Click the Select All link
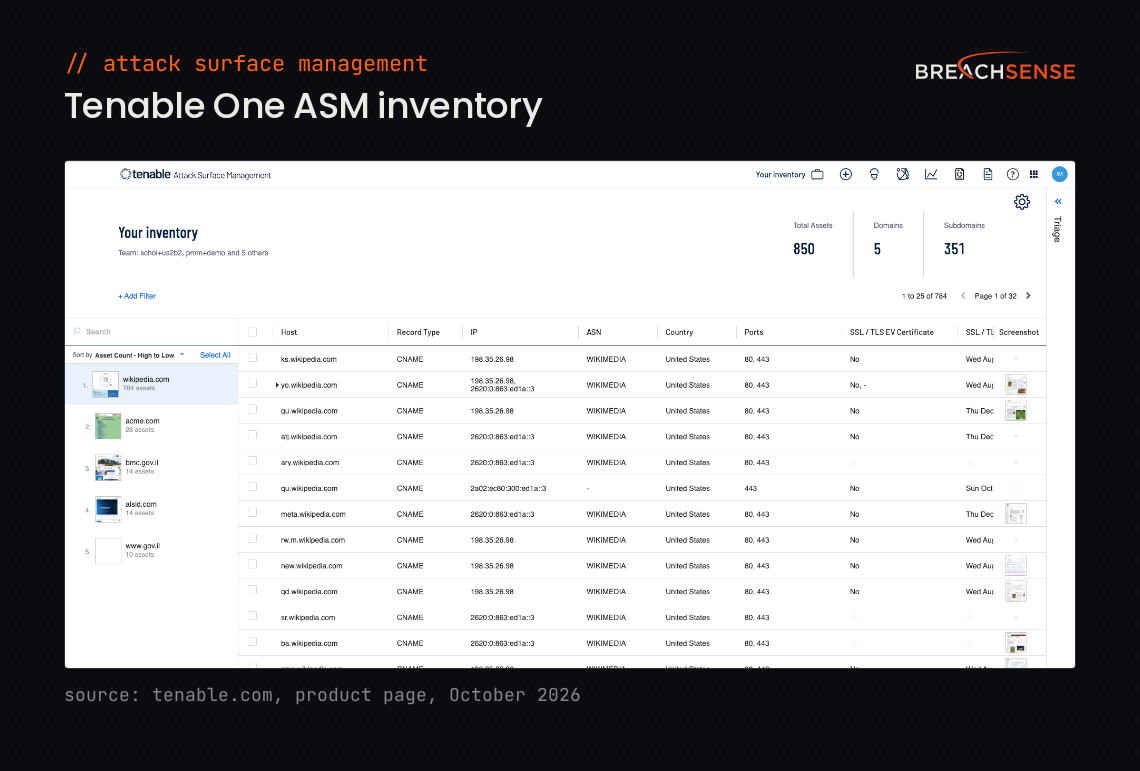 [x=215, y=355]
